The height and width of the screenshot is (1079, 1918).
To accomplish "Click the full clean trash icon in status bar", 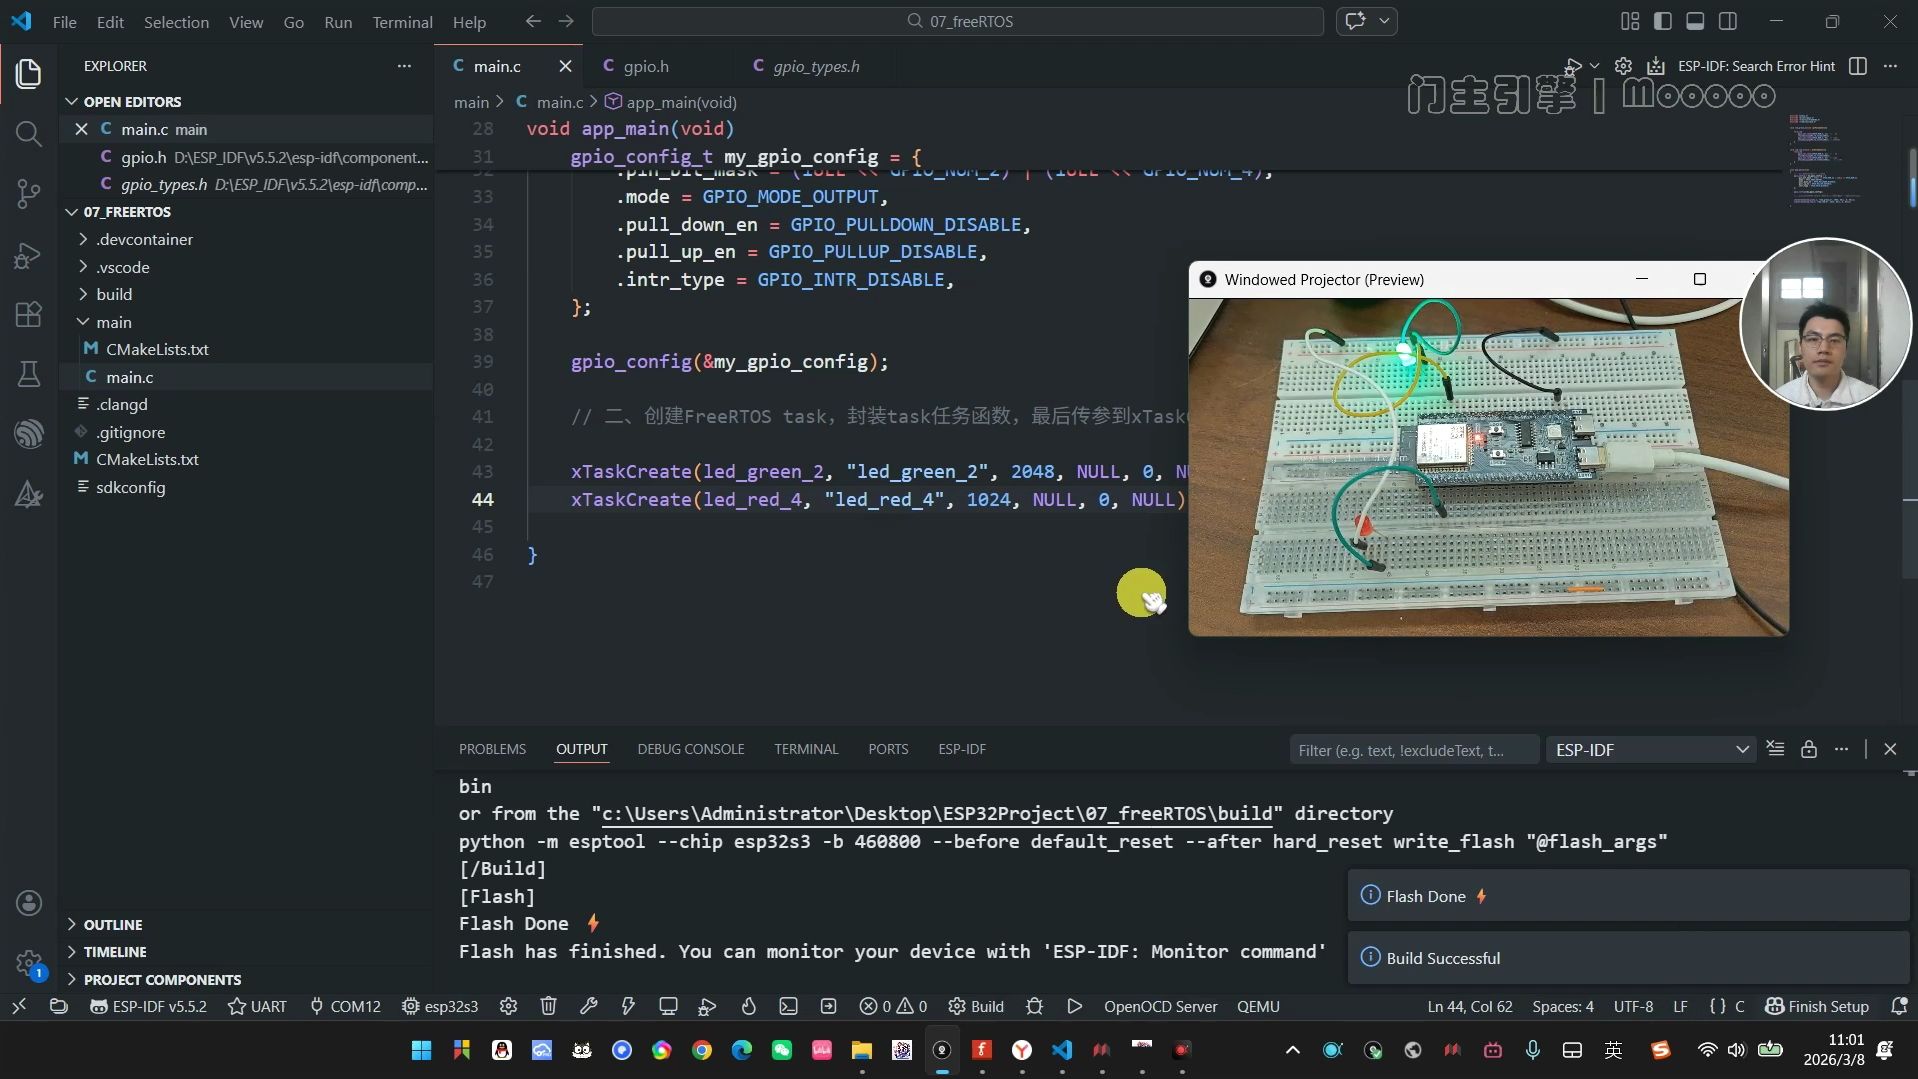I will click(548, 1006).
